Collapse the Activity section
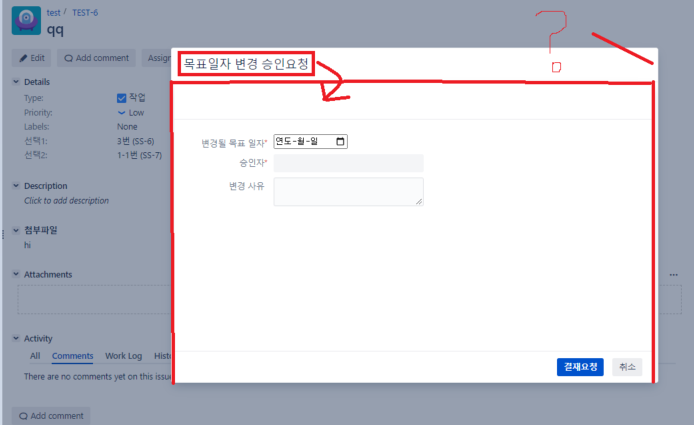This screenshot has width=694, height=425. tap(16, 339)
